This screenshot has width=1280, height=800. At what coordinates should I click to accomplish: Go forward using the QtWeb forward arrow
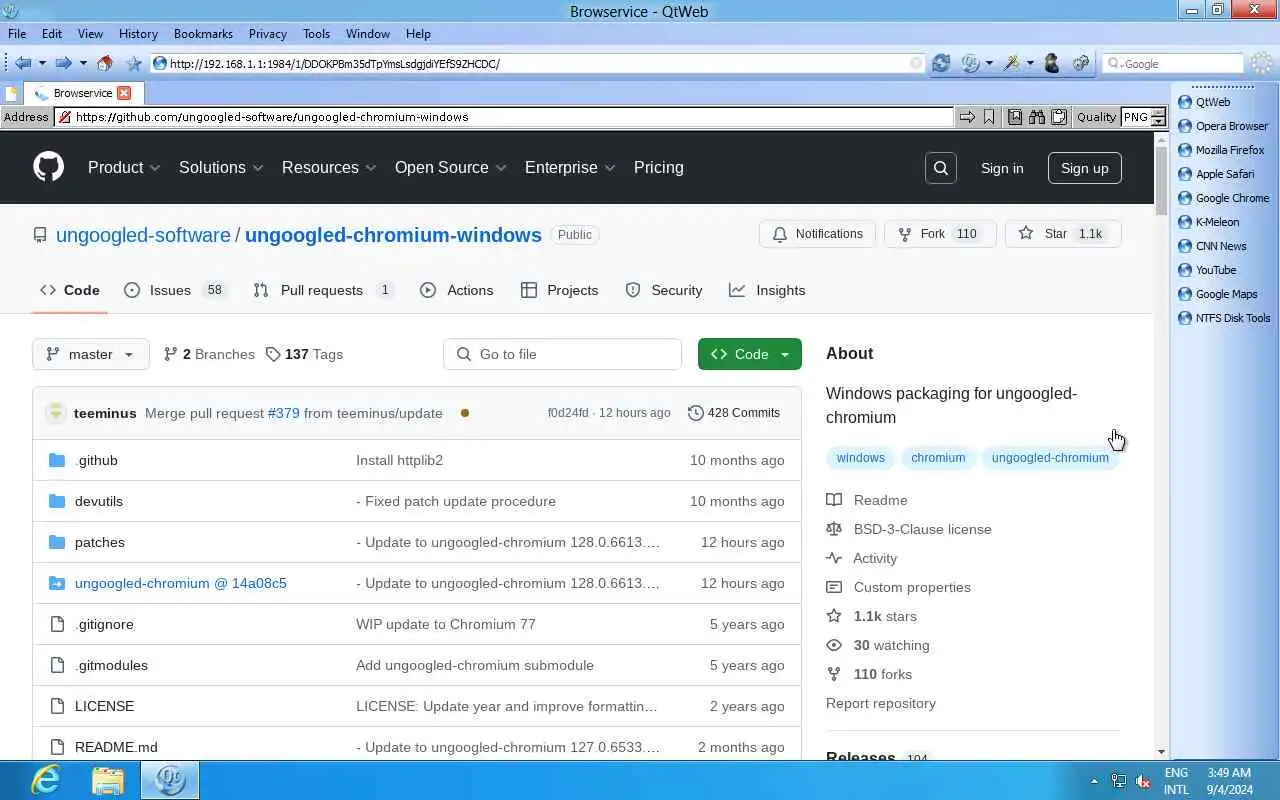(63, 63)
